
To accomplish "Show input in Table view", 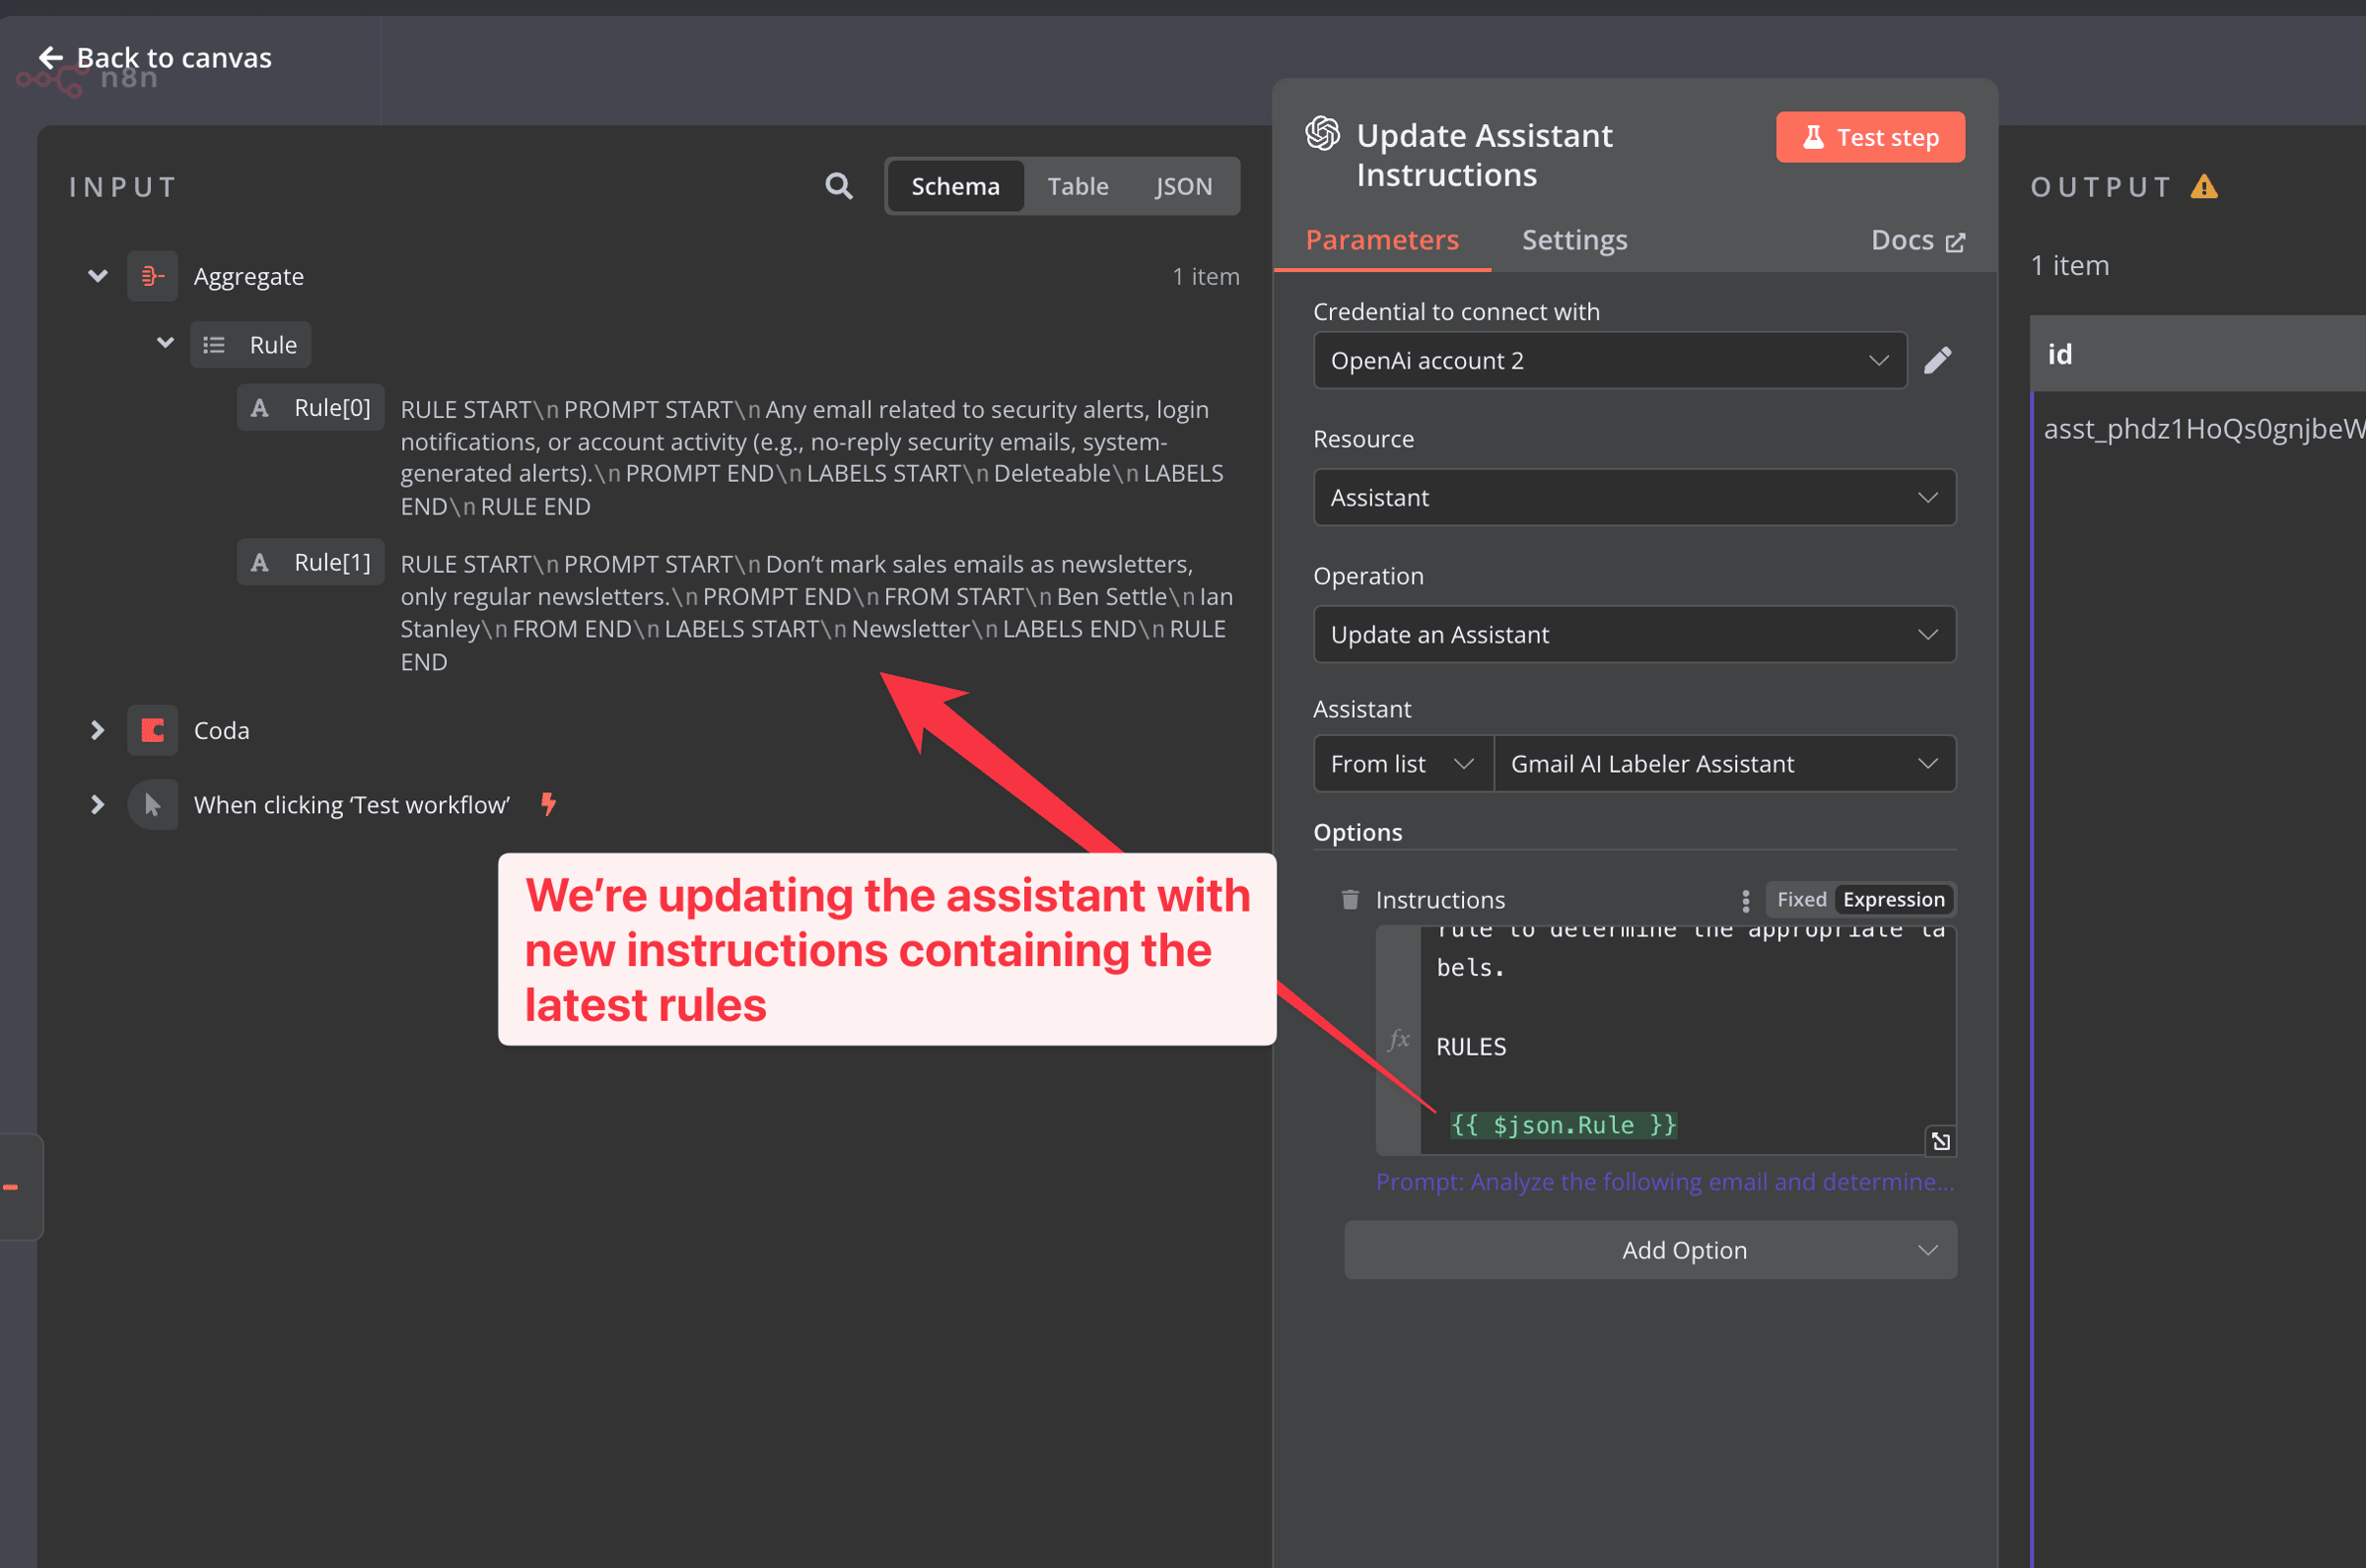I will [x=1078, y=186].
